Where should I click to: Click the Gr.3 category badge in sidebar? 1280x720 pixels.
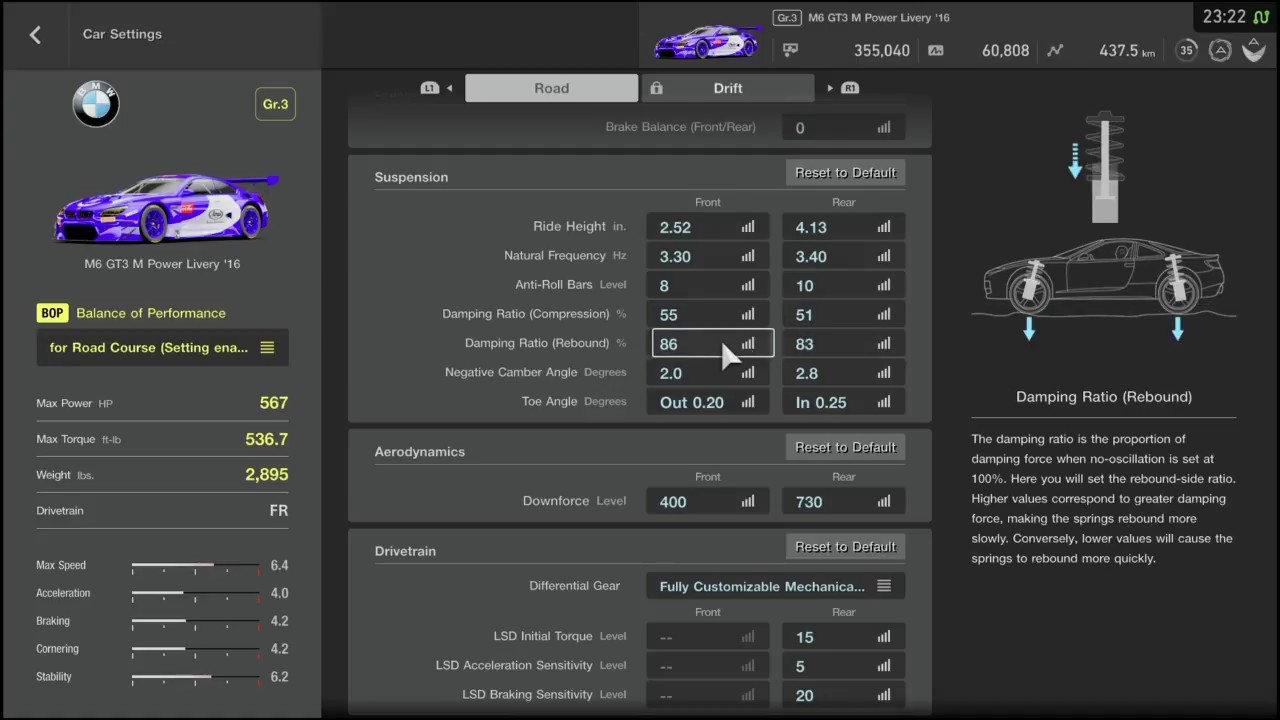275,104
